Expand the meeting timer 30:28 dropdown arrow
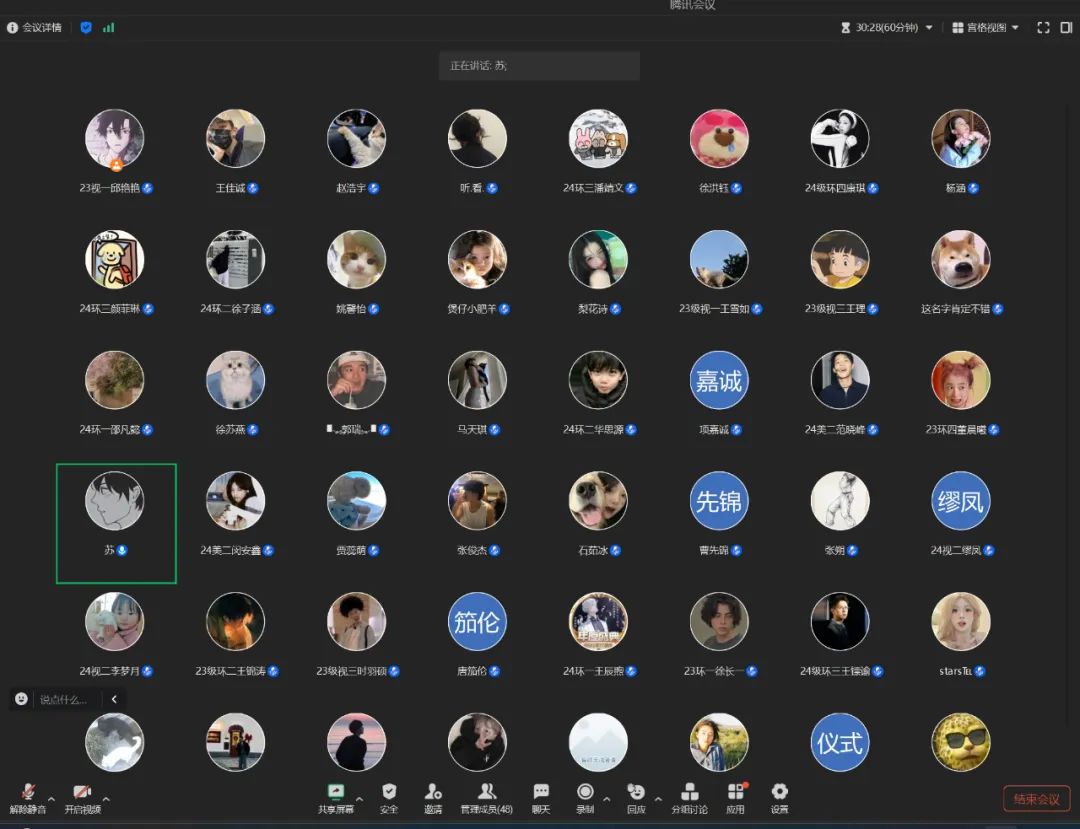This screenshot has width=1080, height=829. tap(929, 28)
